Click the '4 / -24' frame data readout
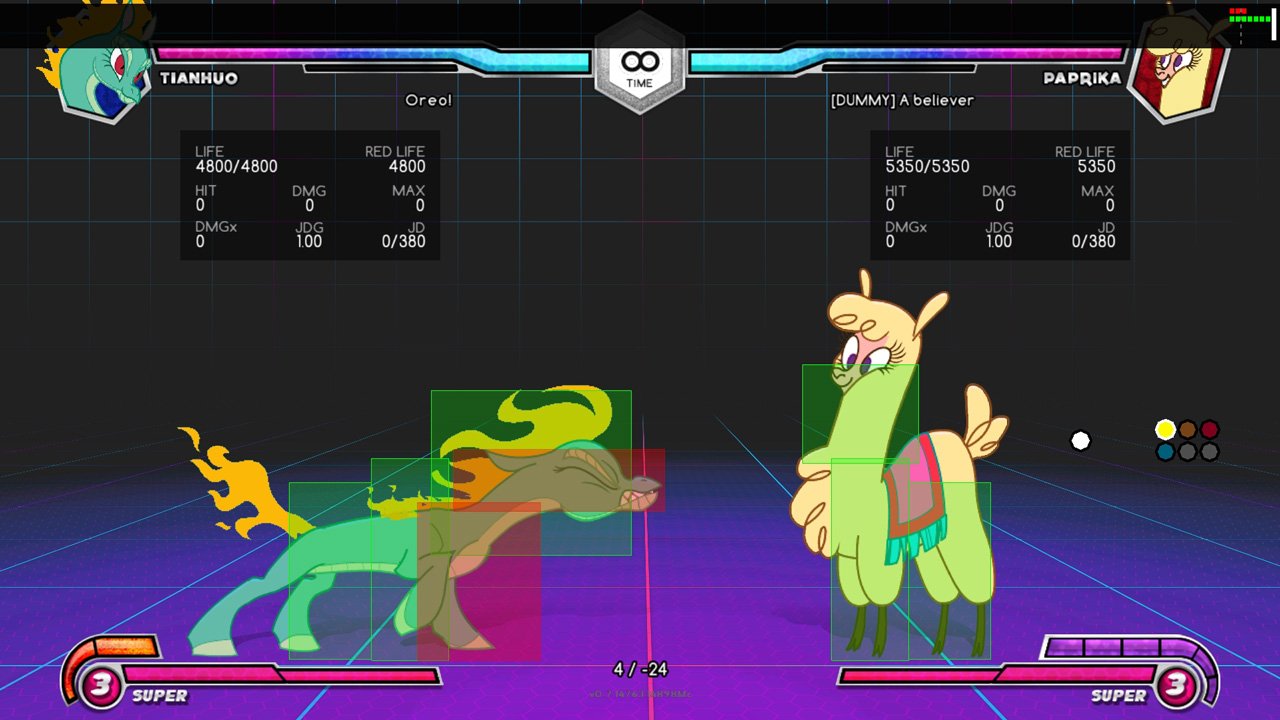This screenshot has width=1280, height=720. 640,669
